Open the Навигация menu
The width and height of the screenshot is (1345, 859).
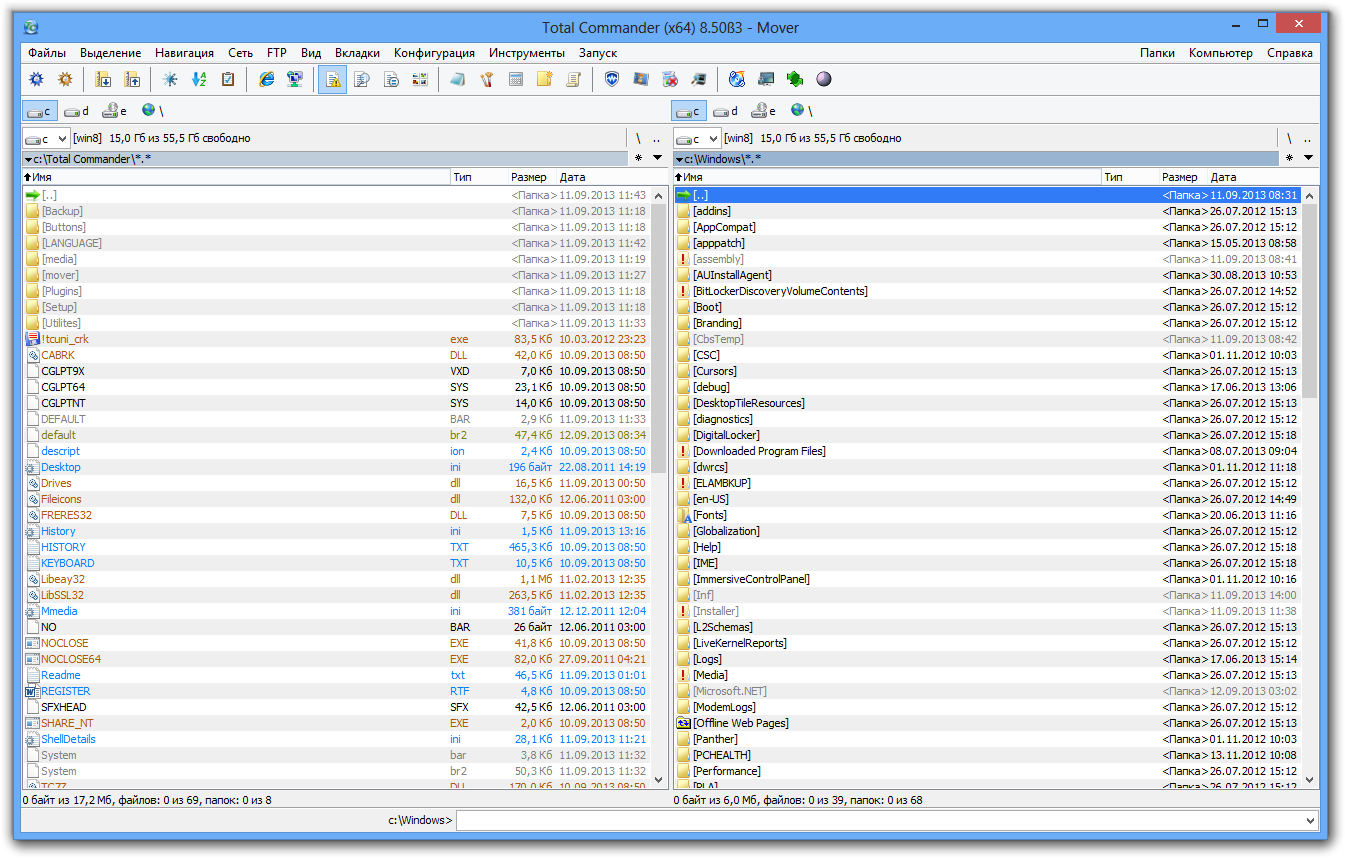click(184, 53)
